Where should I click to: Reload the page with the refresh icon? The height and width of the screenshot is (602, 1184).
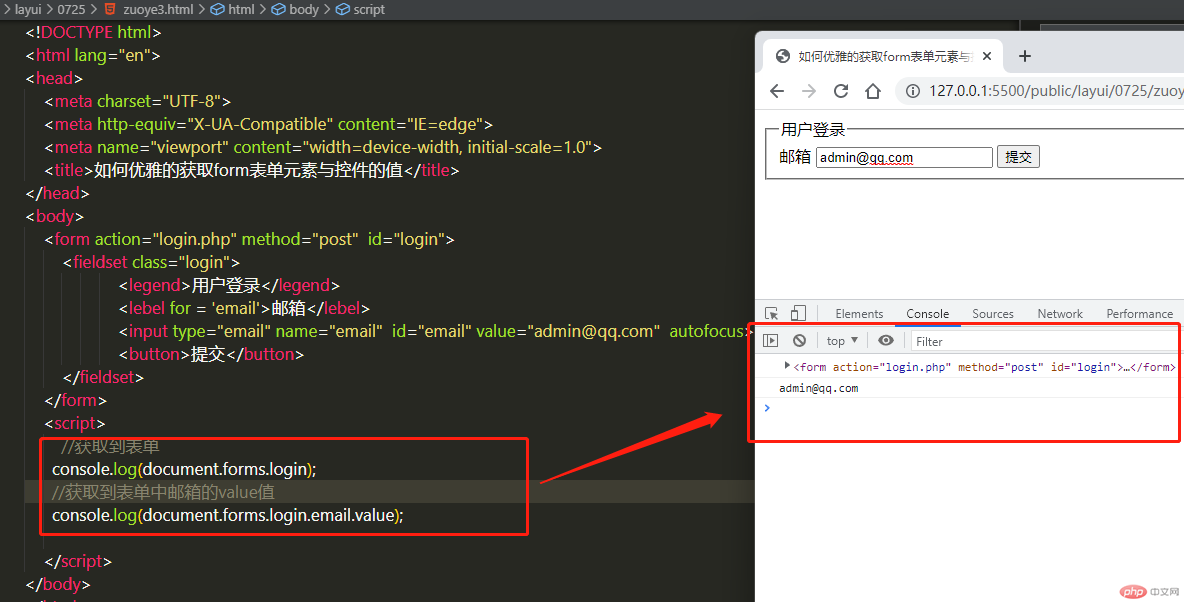pos(841,91)
